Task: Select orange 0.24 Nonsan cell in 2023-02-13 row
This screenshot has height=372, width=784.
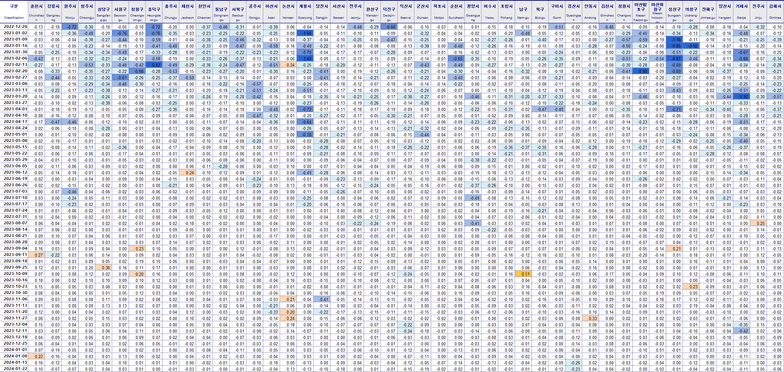Action: coord(288,65)
